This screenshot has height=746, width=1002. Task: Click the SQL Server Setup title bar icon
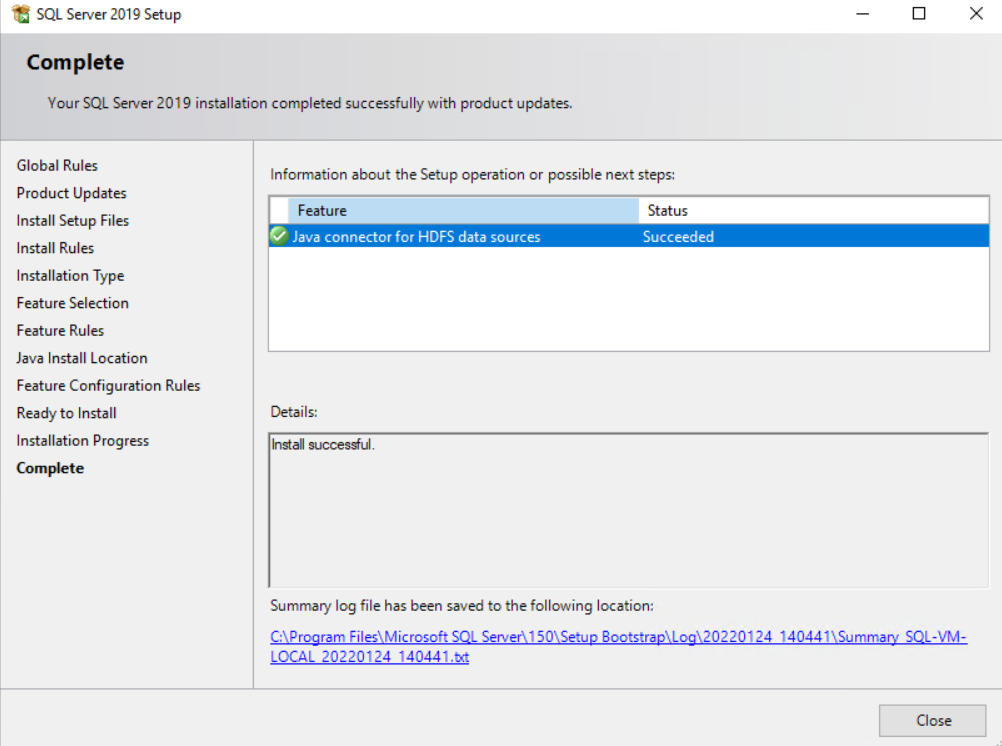point(20,13)
